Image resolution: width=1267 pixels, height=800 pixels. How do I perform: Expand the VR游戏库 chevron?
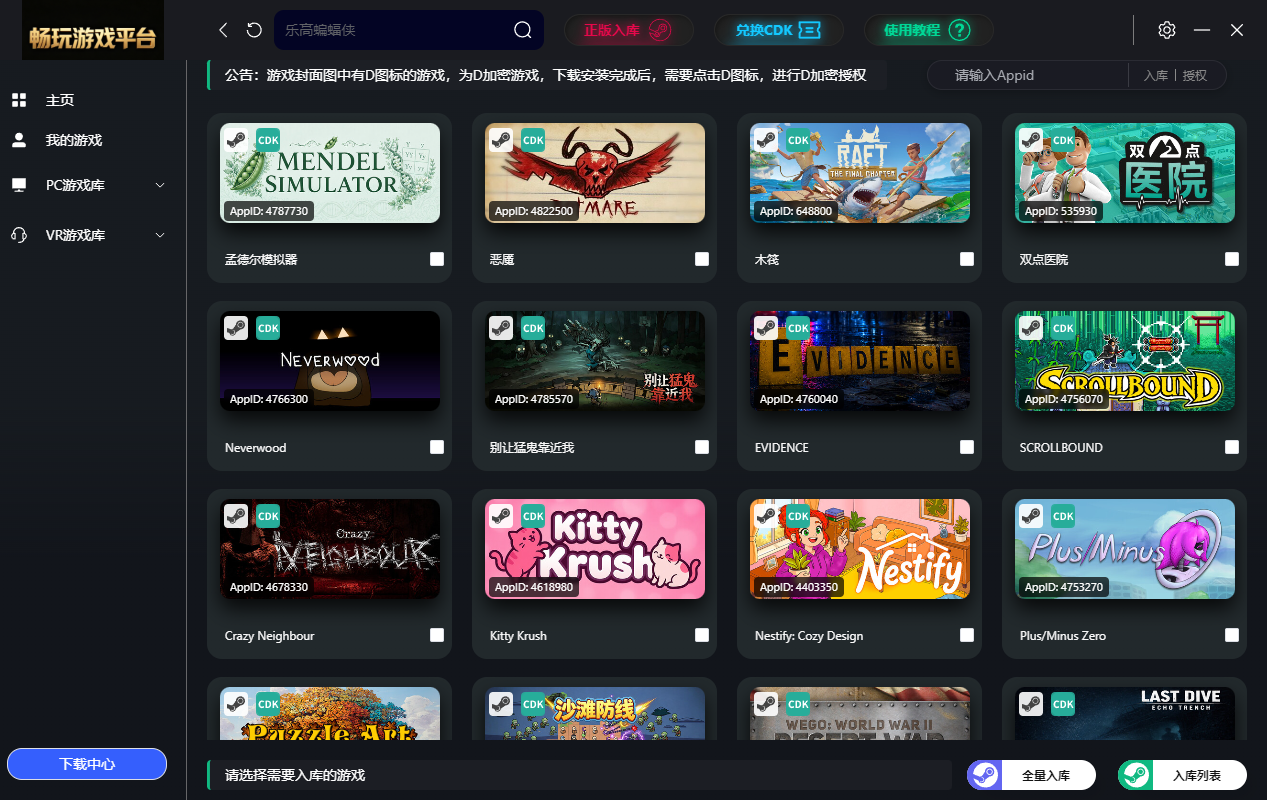point(160,235)
